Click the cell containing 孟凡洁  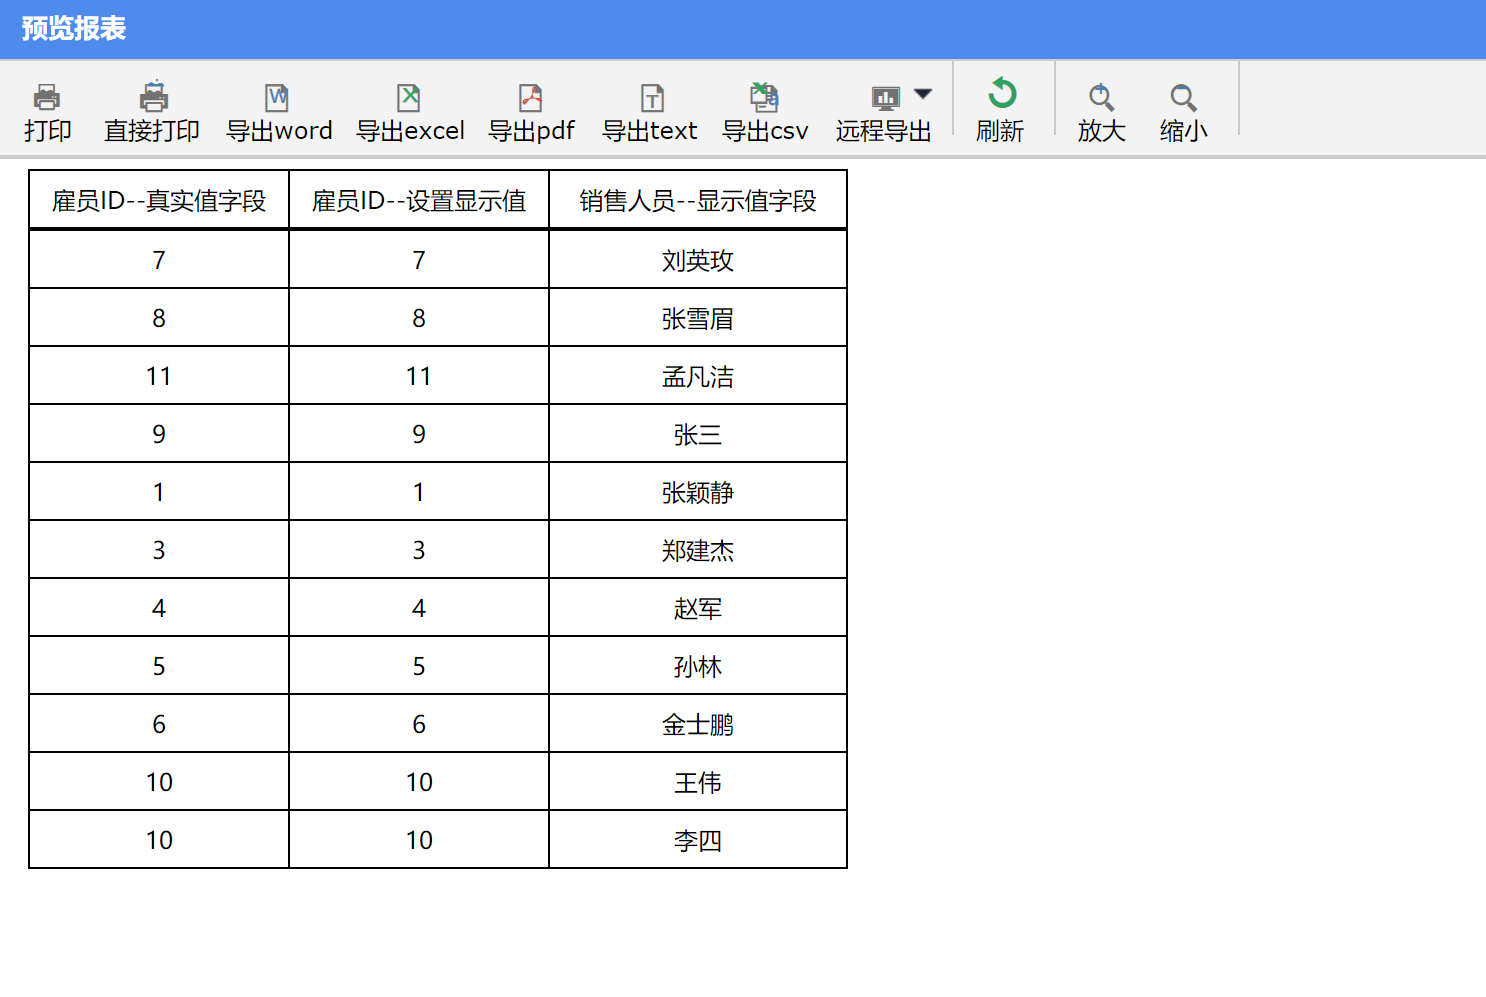pos(698,377)
